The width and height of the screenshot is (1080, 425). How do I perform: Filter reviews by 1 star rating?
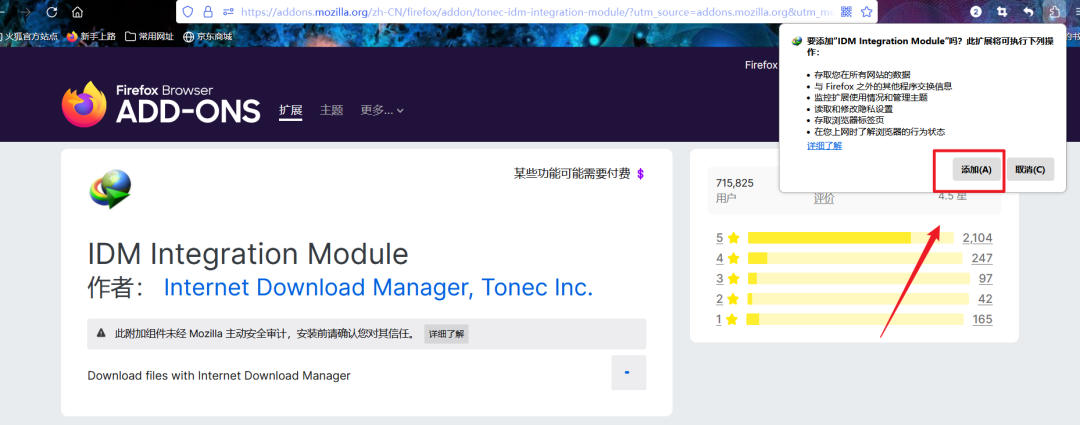tap(727, 319)
